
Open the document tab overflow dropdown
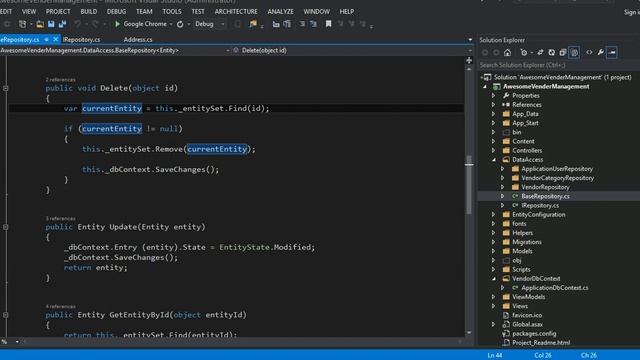470,40
